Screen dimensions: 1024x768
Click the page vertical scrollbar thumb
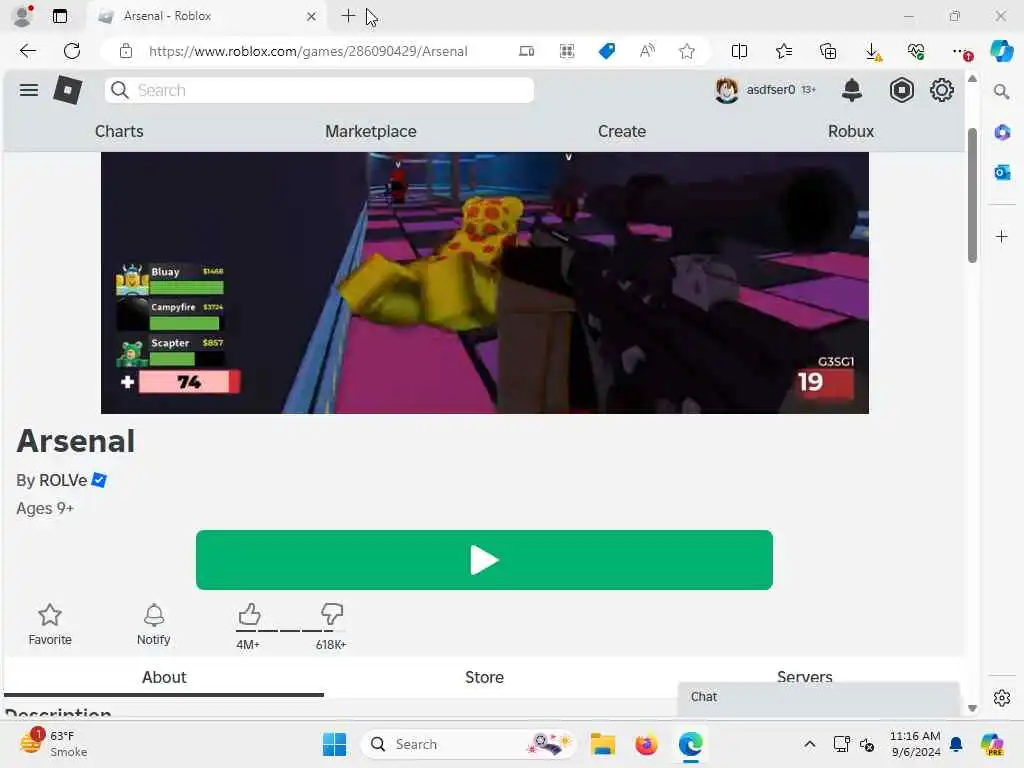[x=972, y=196]
